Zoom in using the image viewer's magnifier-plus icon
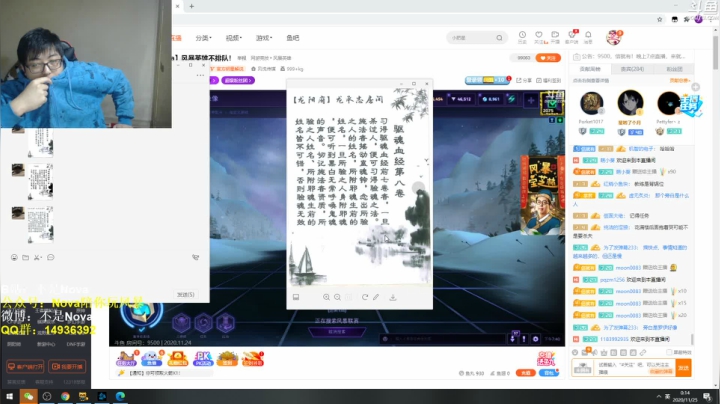The height and width of the screenshot is (404, 720). click(326, 297)
